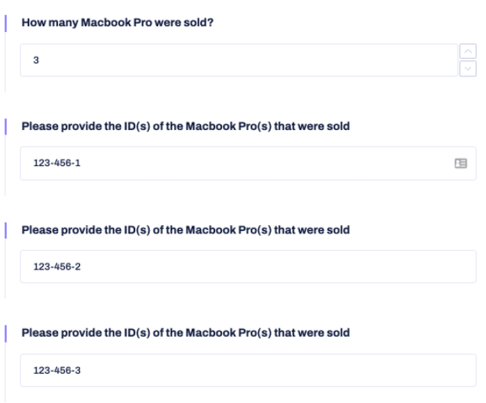Click purple marker beside 'How many Macbook Pro' question
The image size is (486, 403).
[x=6, y=23]
